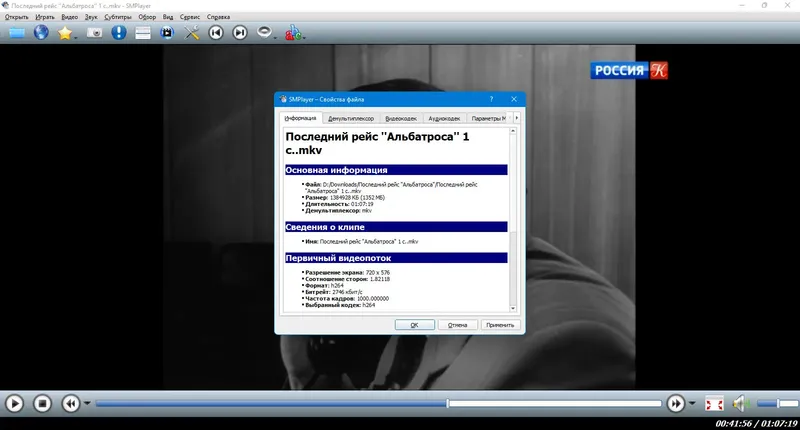Open the Звук menu
800x430 pixels.
pos(91,17)
